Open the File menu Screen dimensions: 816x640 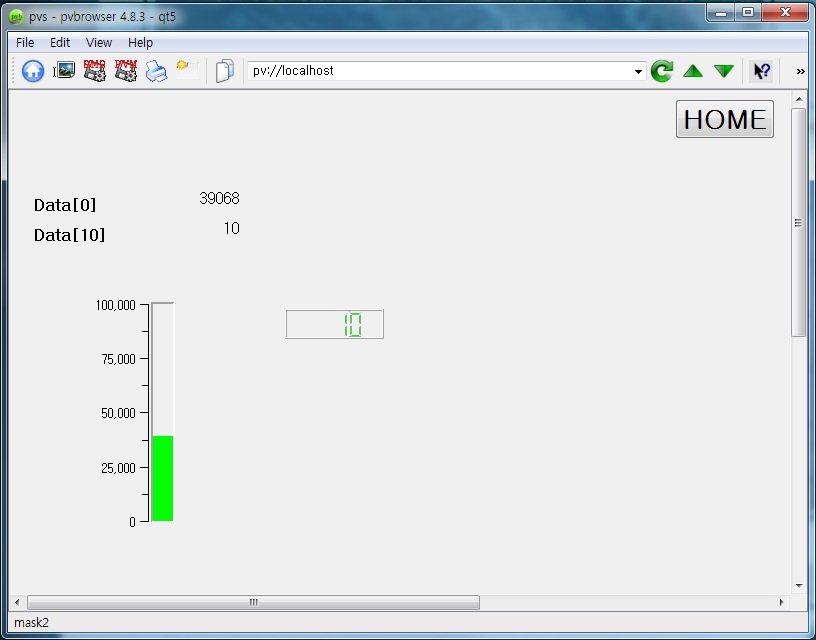24,42
